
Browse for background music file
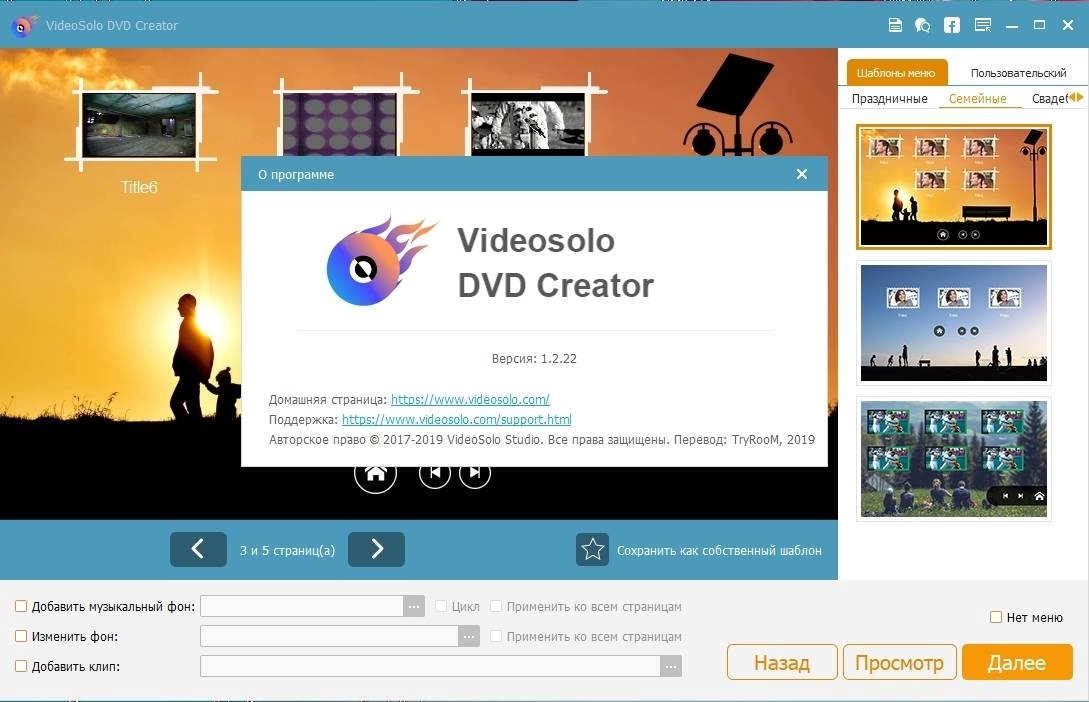(x=414, y=606)
